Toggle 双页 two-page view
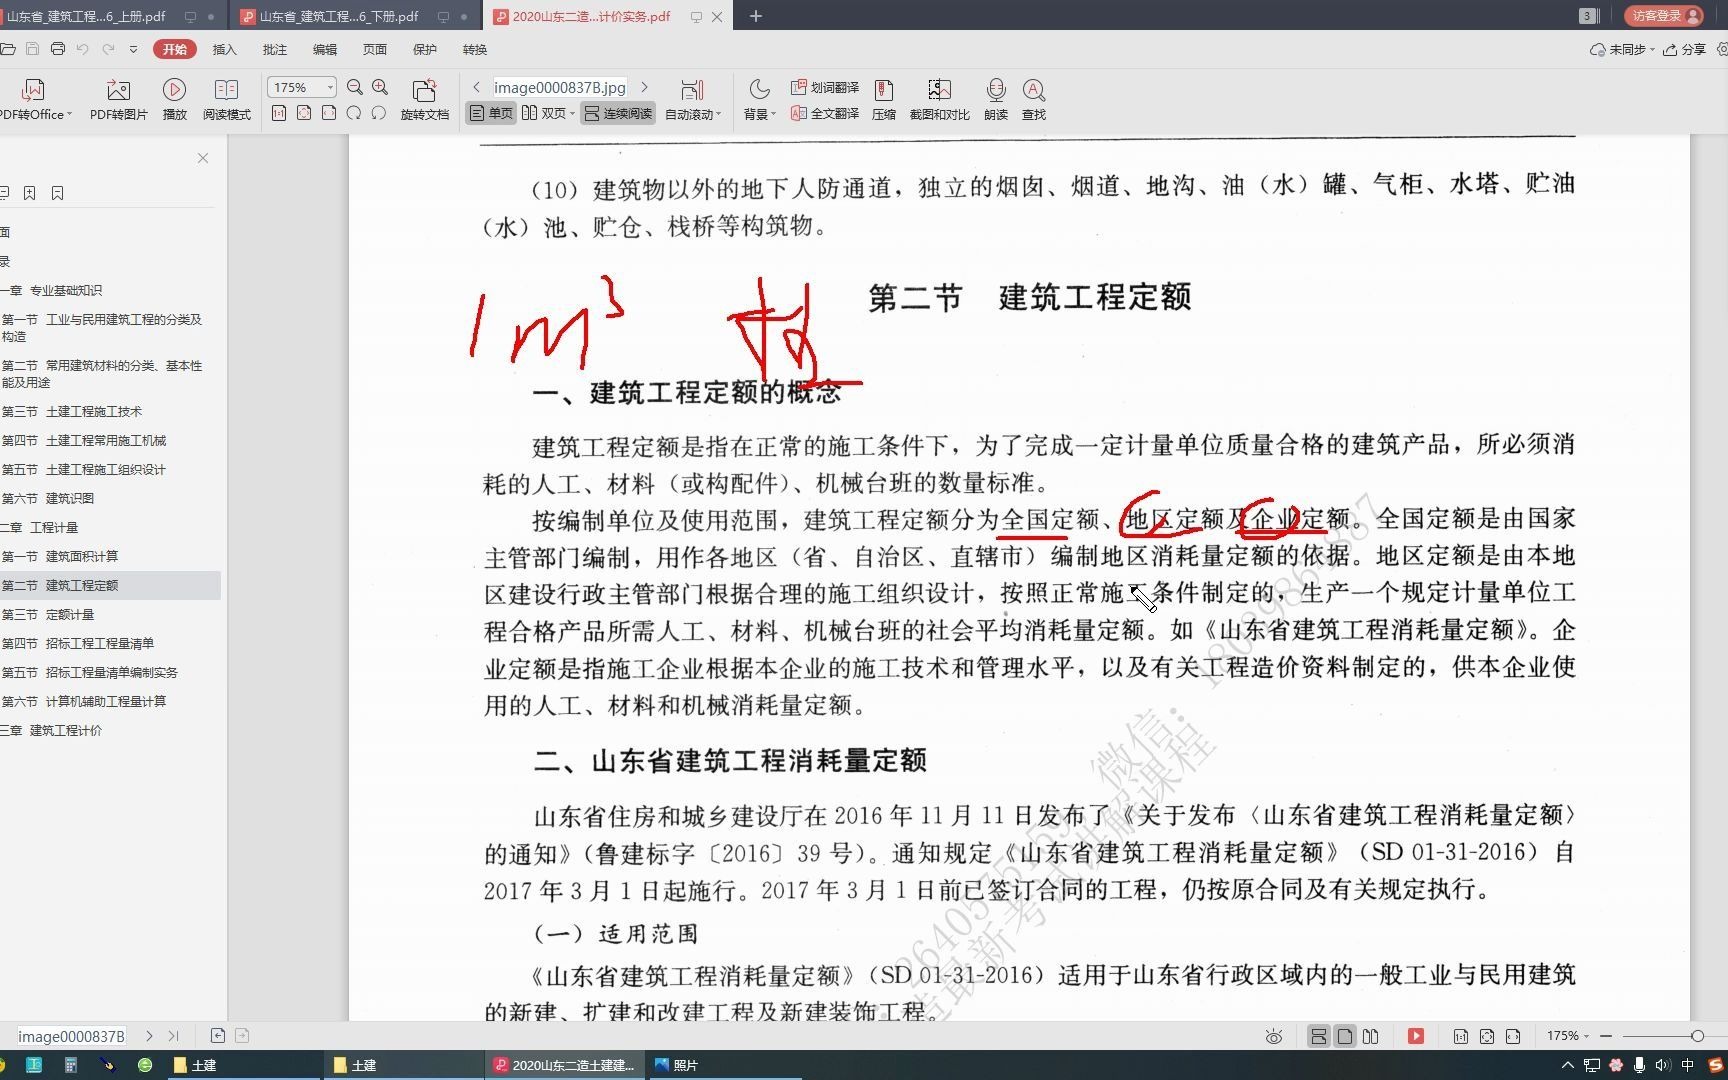Viewport: 1728px width, 1080px height. click(545, 114)
